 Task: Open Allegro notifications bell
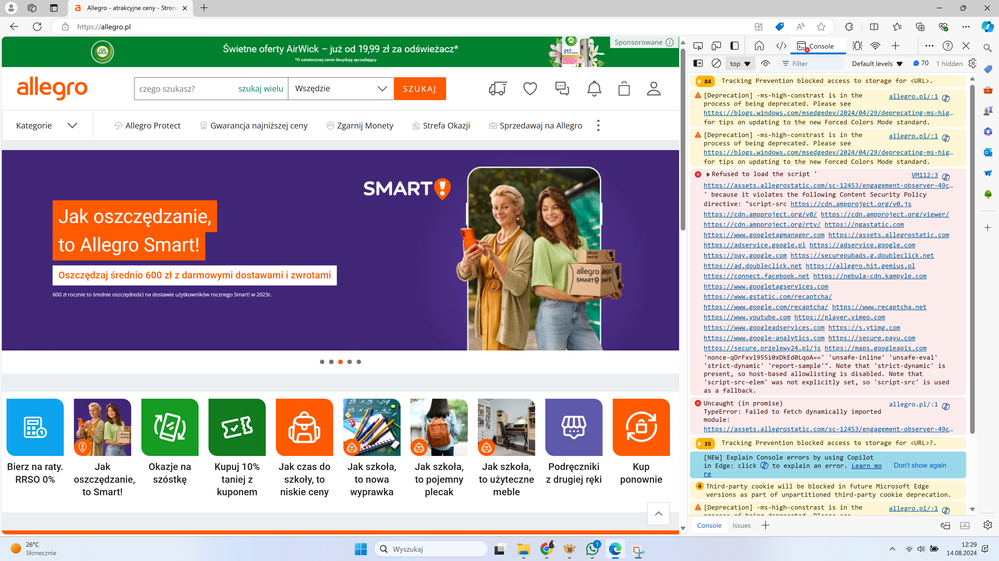pos(594,89)
